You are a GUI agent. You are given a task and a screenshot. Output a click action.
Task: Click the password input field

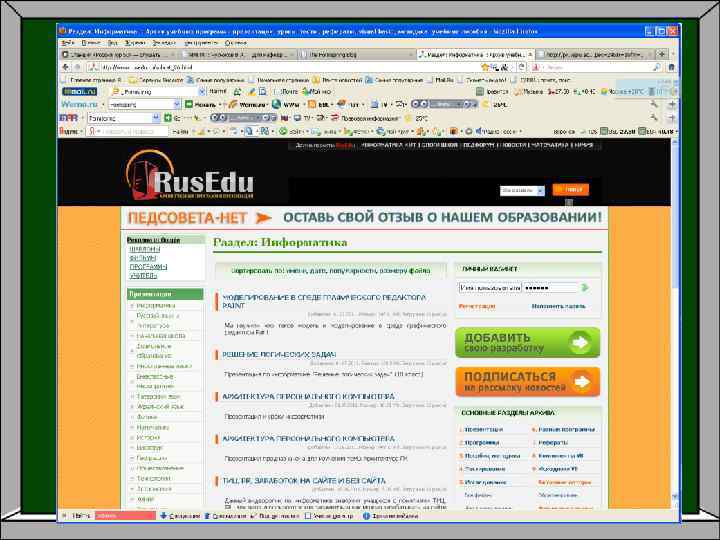pos(551,288)
